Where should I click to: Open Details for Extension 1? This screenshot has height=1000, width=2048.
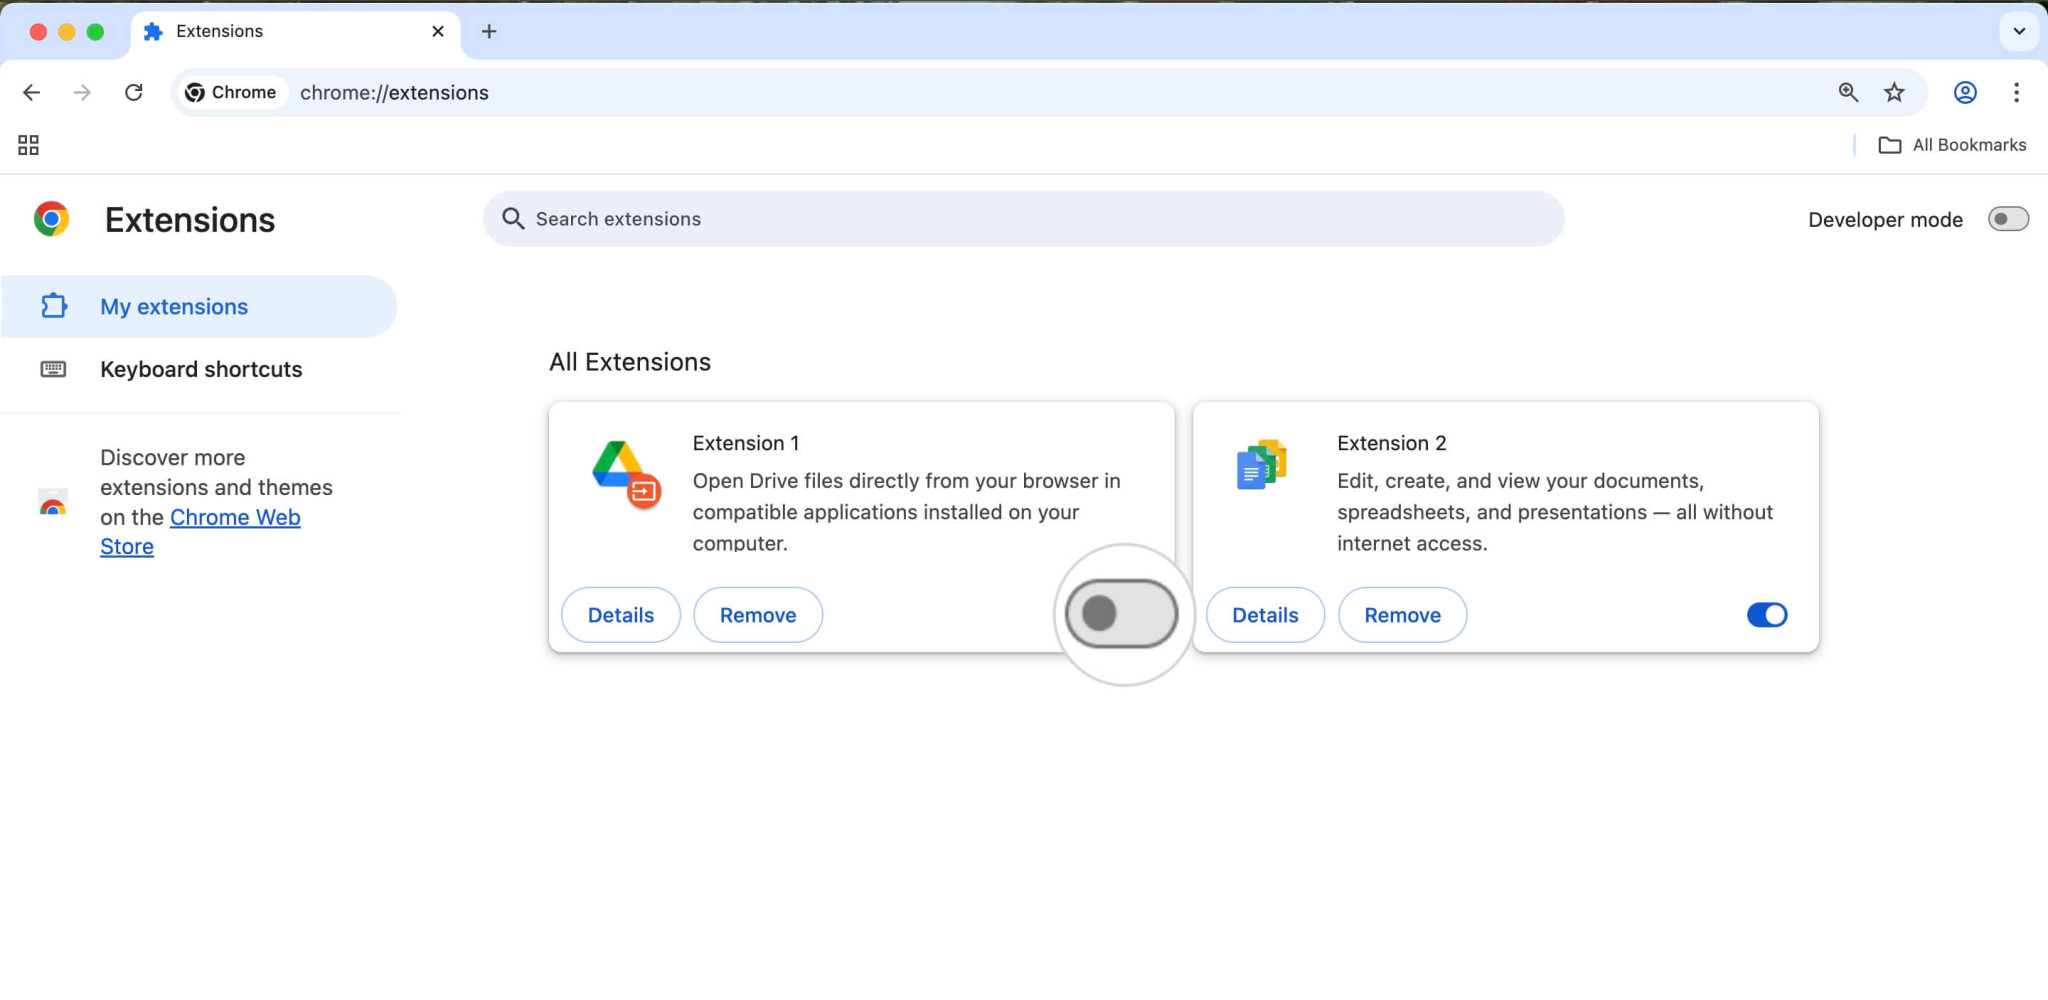tap(621, 615)
